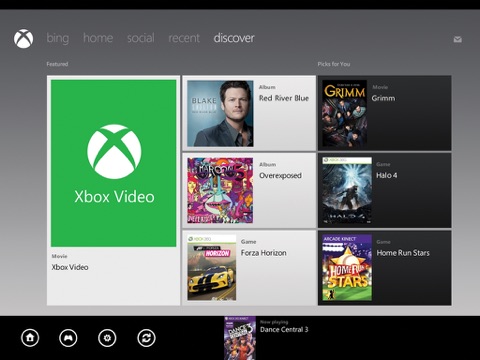
Task: Open the messages envelope icon
Action: (x=458, y=40)
